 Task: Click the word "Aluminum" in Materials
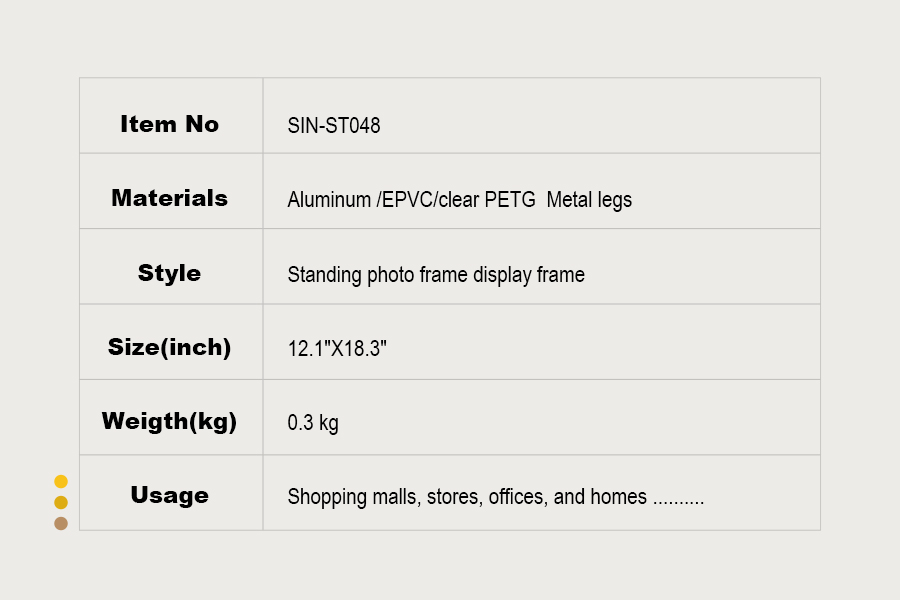[329, 200]
